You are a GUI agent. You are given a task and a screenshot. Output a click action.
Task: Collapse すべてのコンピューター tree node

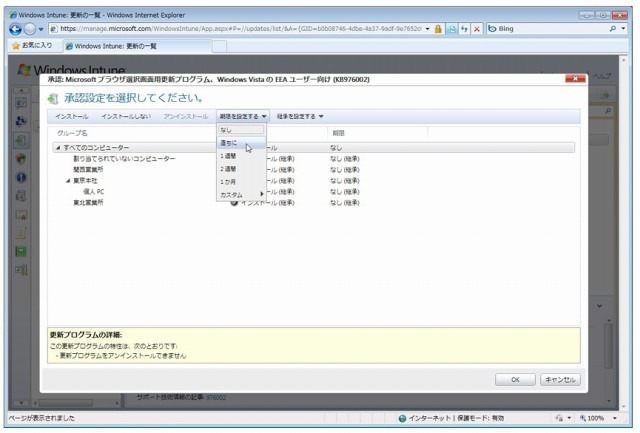(x=58, y=147)
